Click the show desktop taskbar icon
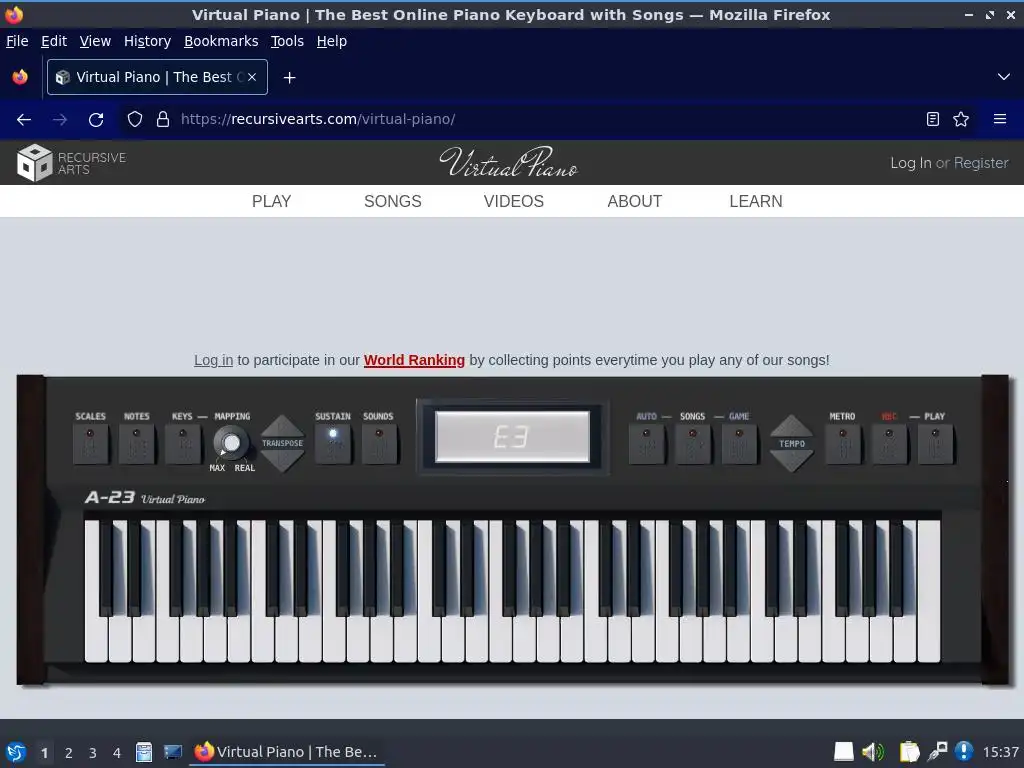Viewport: 1024px width, 768px height. pos(173,752)
